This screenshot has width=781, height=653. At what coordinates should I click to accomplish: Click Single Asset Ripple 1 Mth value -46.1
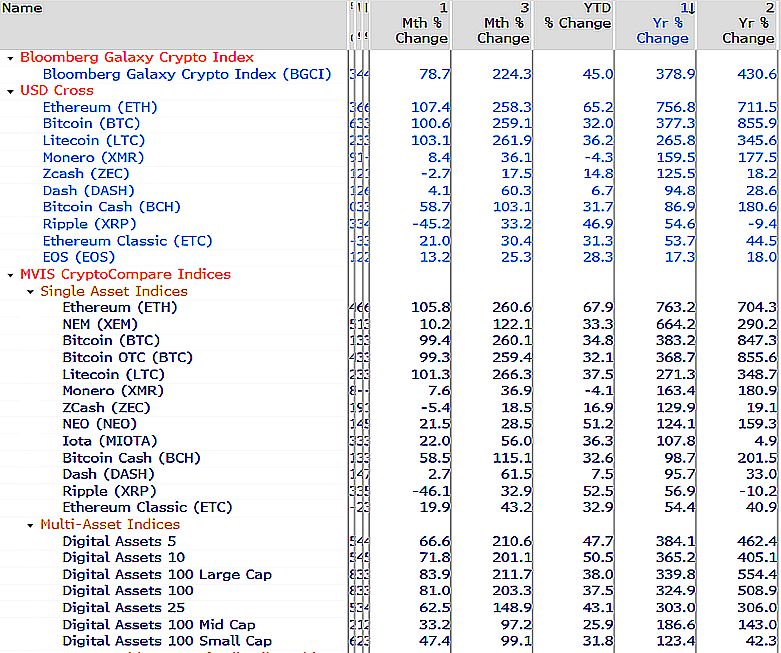431,491
